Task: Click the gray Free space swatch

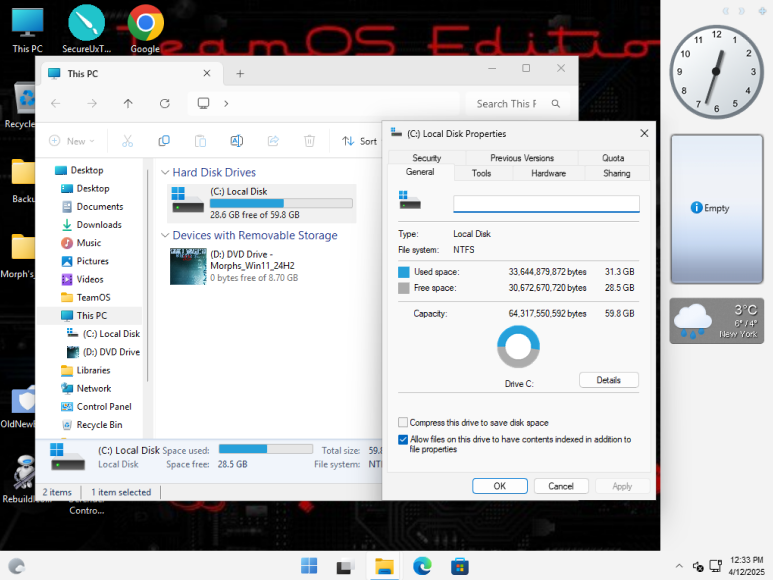Action: (x=404, y=288)
